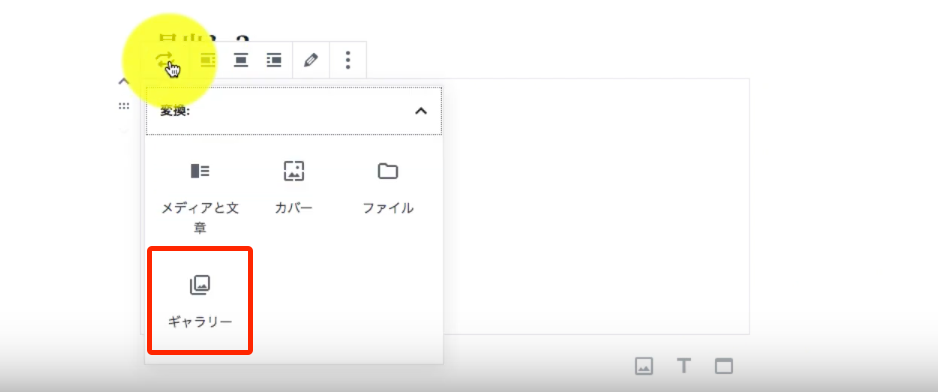The height and width of the screenshot is (392, 938).
Task: Click the block drag handle dots
Action: click(x=123, y=106)
